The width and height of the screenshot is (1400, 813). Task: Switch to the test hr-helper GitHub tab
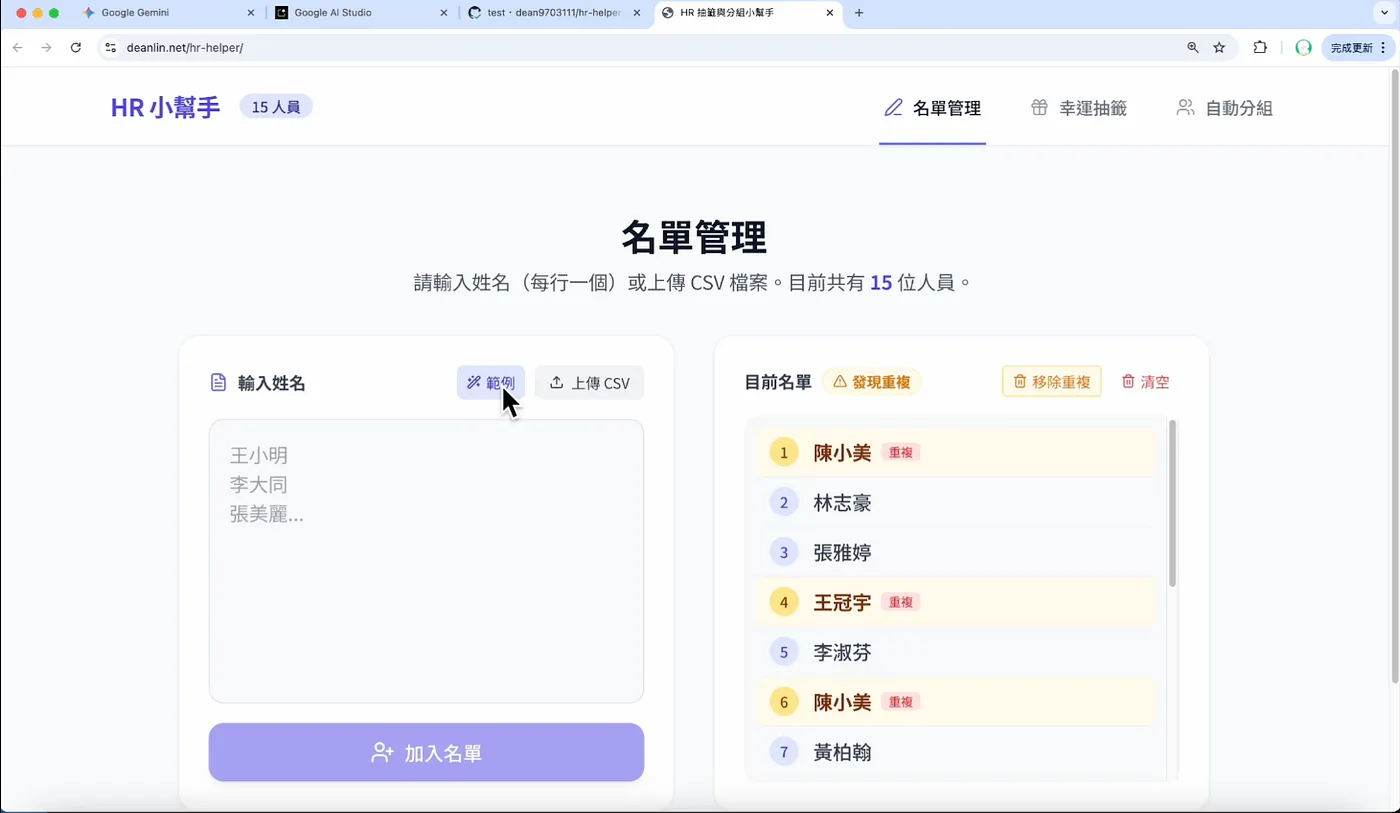tap(554, 13)
